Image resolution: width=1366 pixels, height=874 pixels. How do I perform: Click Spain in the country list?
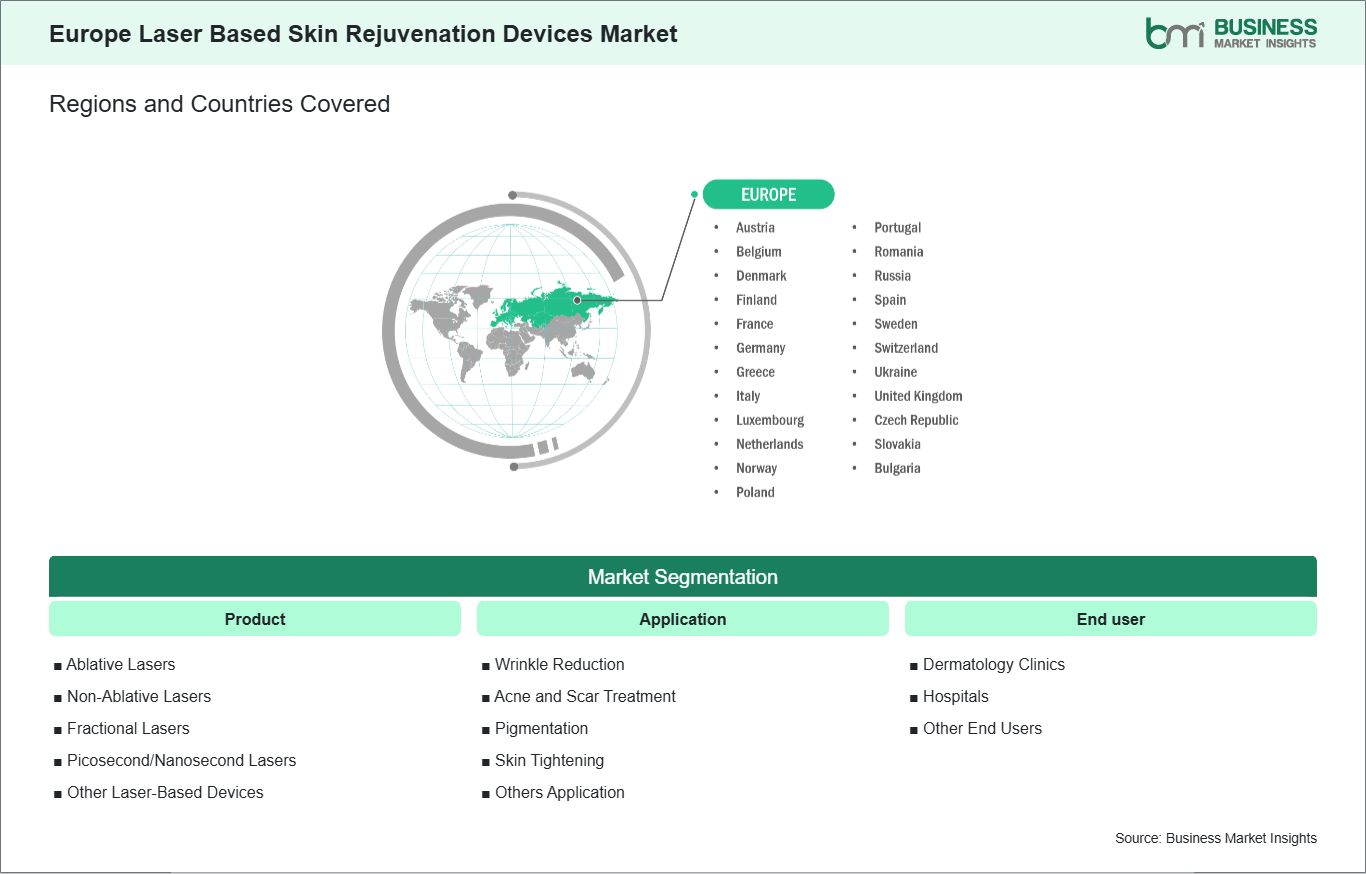pyautogui.click(x=890, y=300)
